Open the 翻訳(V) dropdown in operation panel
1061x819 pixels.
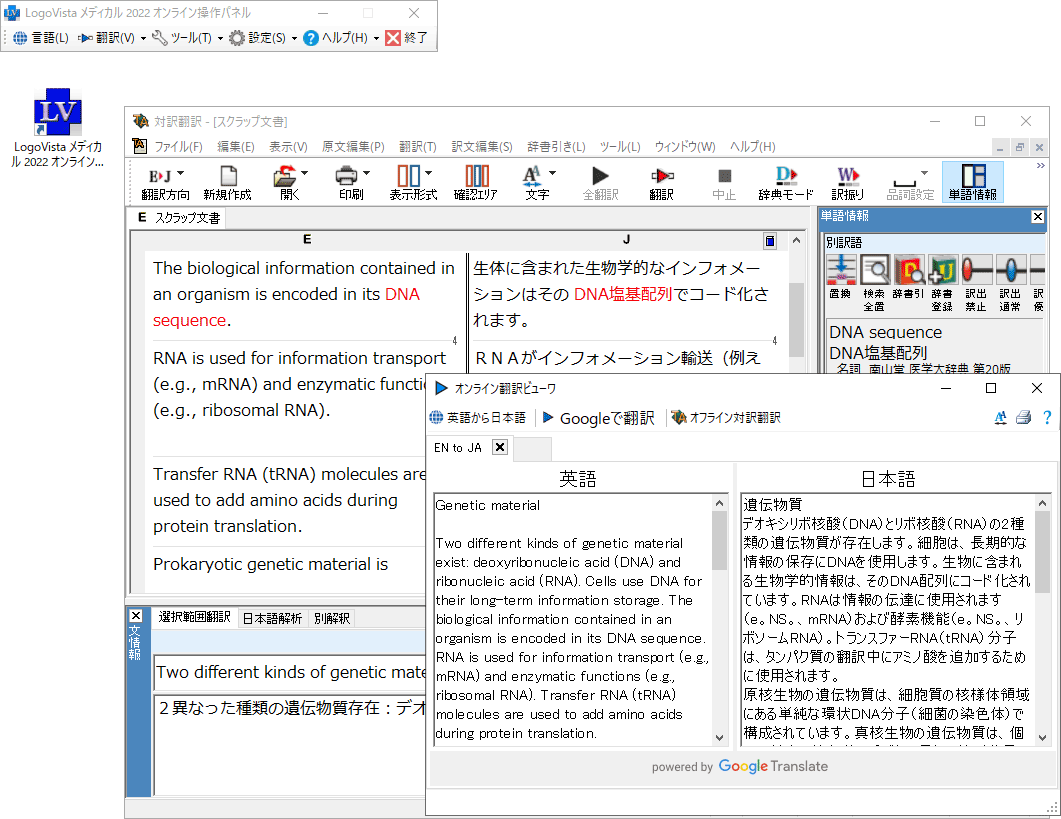[x=143, y=39]
